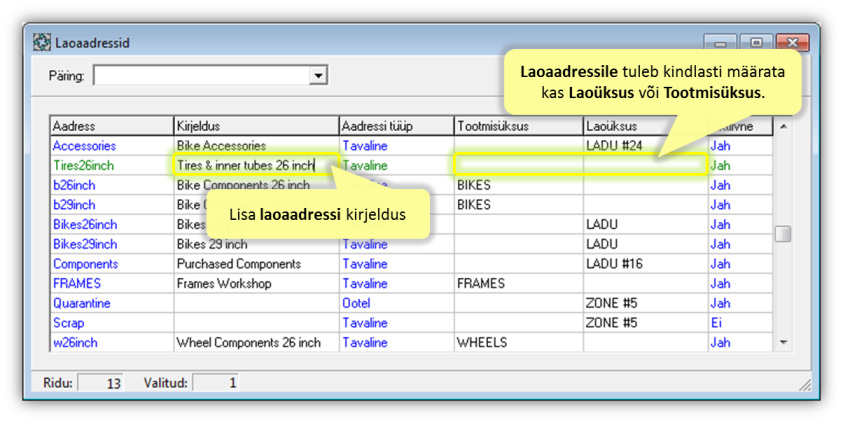Click inside the Päring combo box field
The image size is (843, 423).
click(202, 75)
